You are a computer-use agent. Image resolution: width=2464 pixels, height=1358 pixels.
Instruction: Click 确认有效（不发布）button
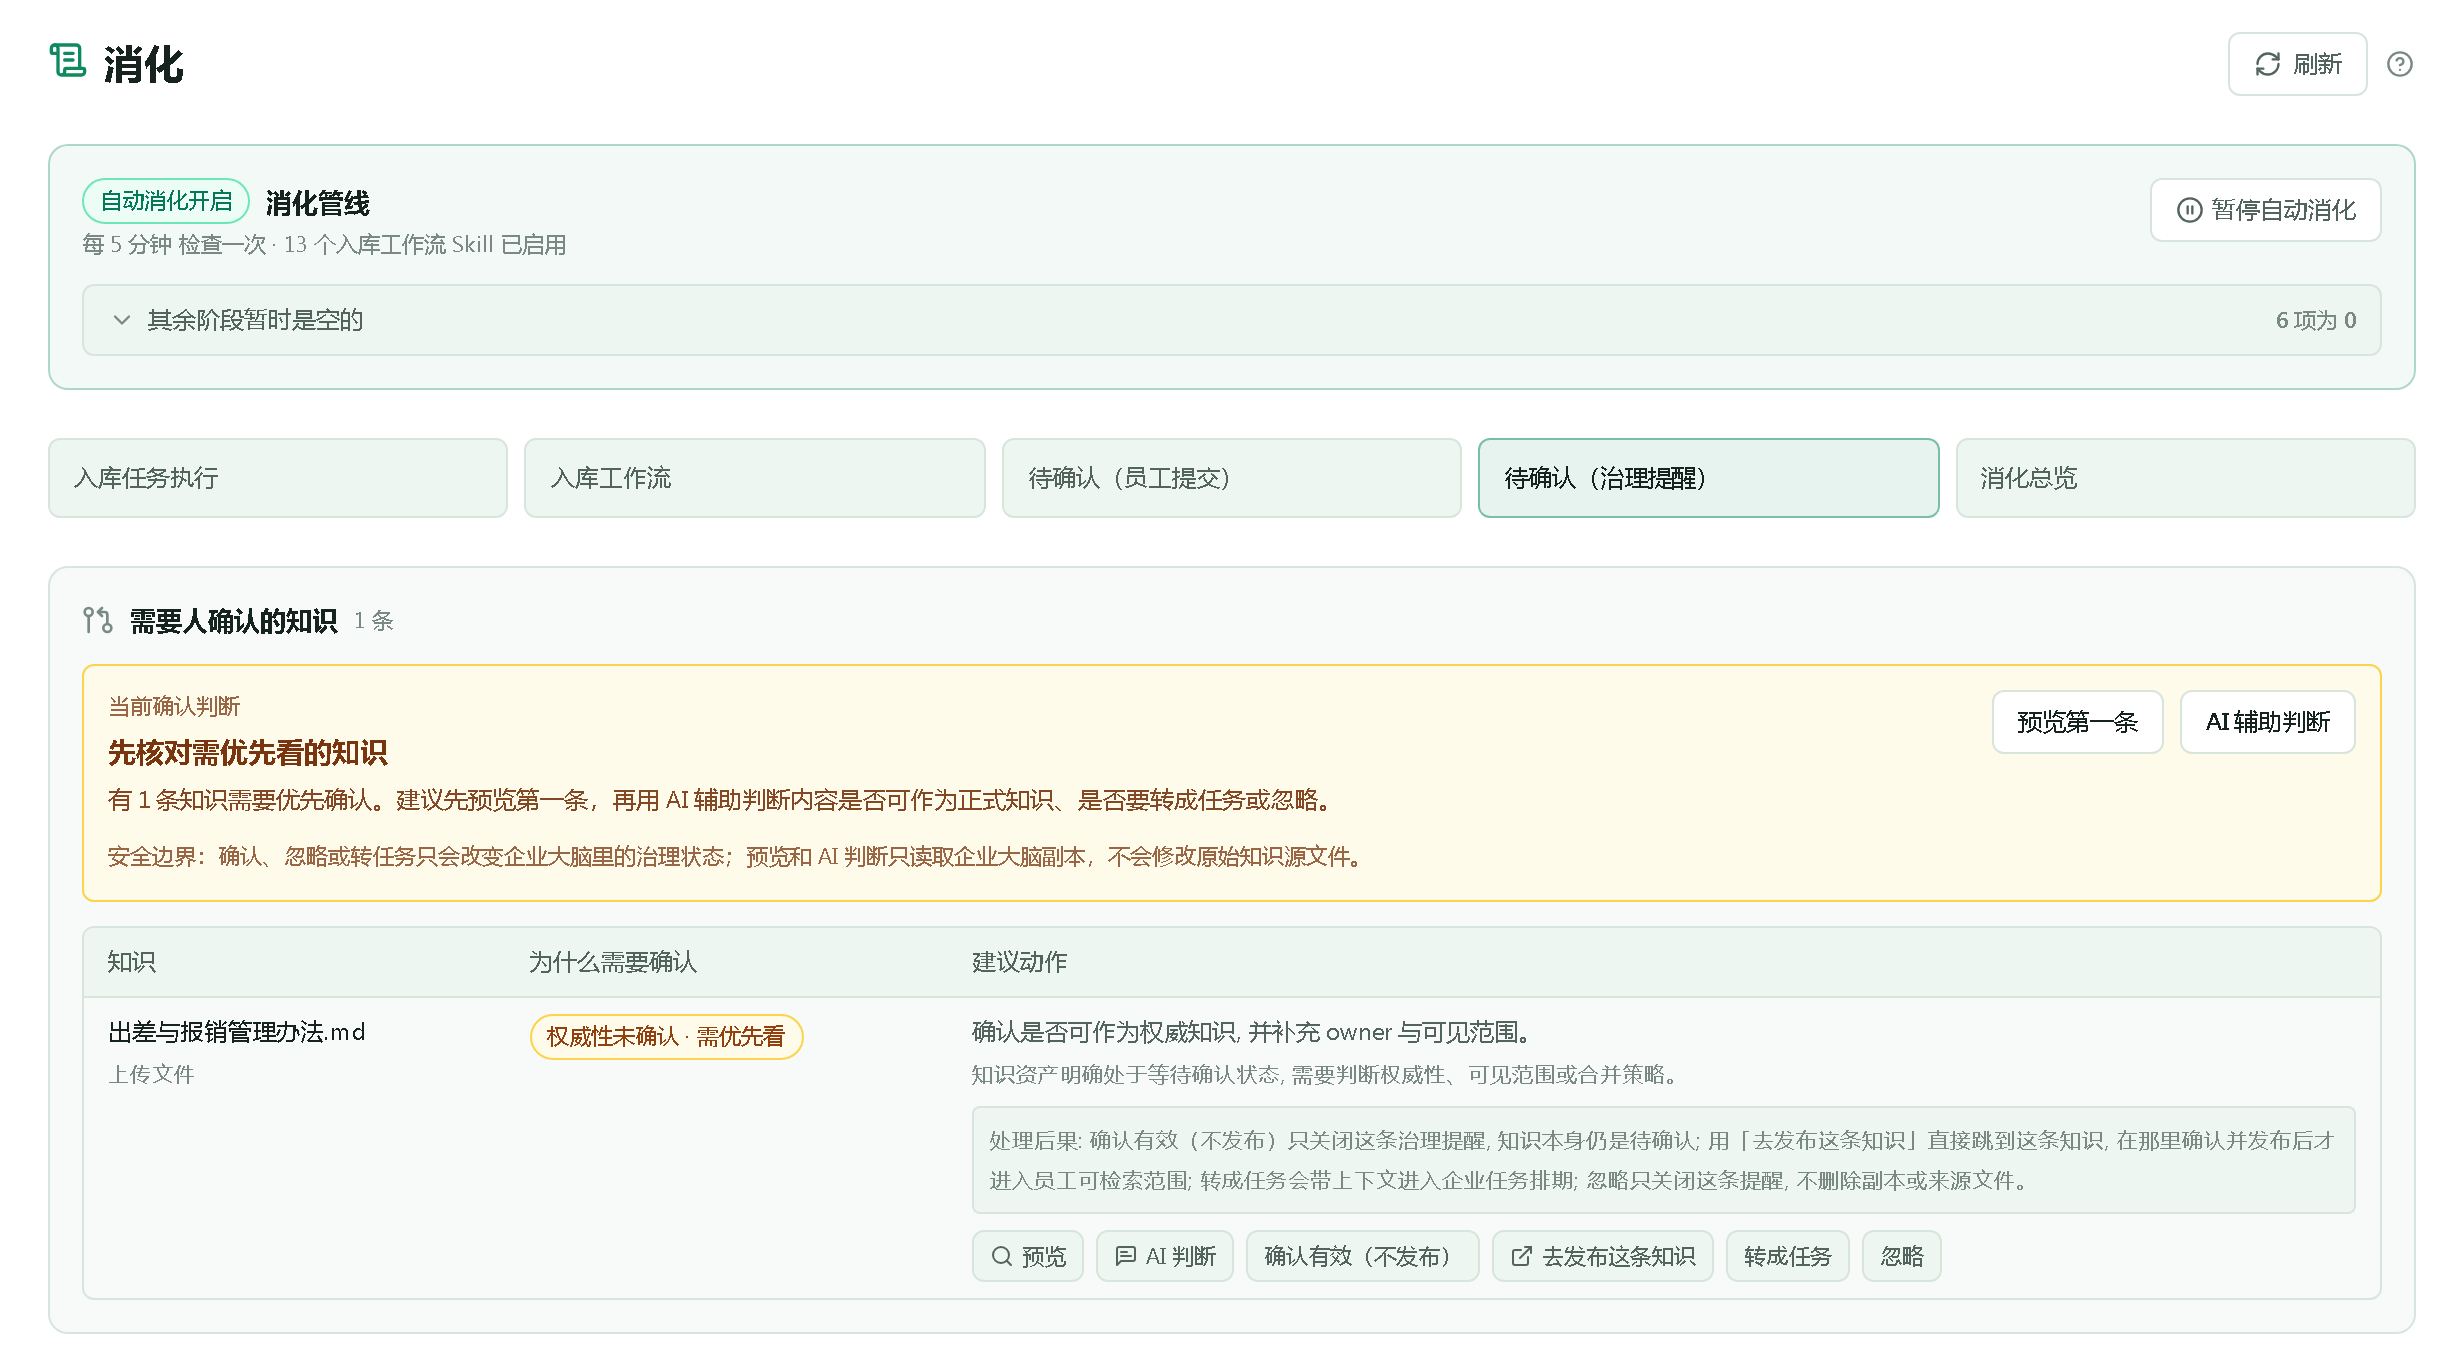1362,1256
